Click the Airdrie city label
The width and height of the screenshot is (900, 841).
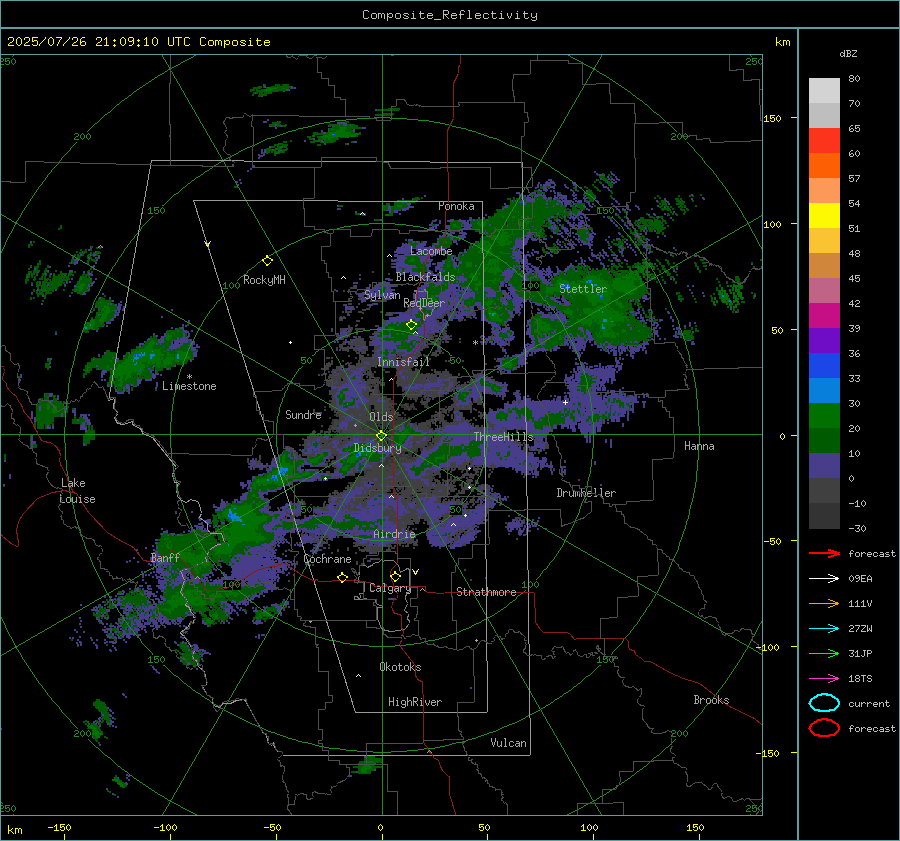pos(394,534)
